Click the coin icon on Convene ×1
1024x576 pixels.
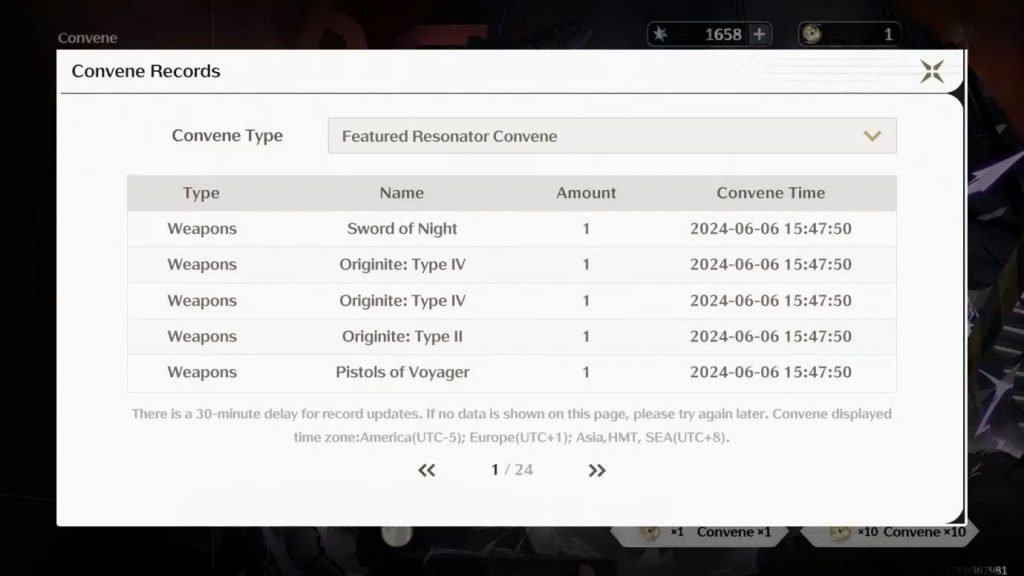[x=649, y=532]
